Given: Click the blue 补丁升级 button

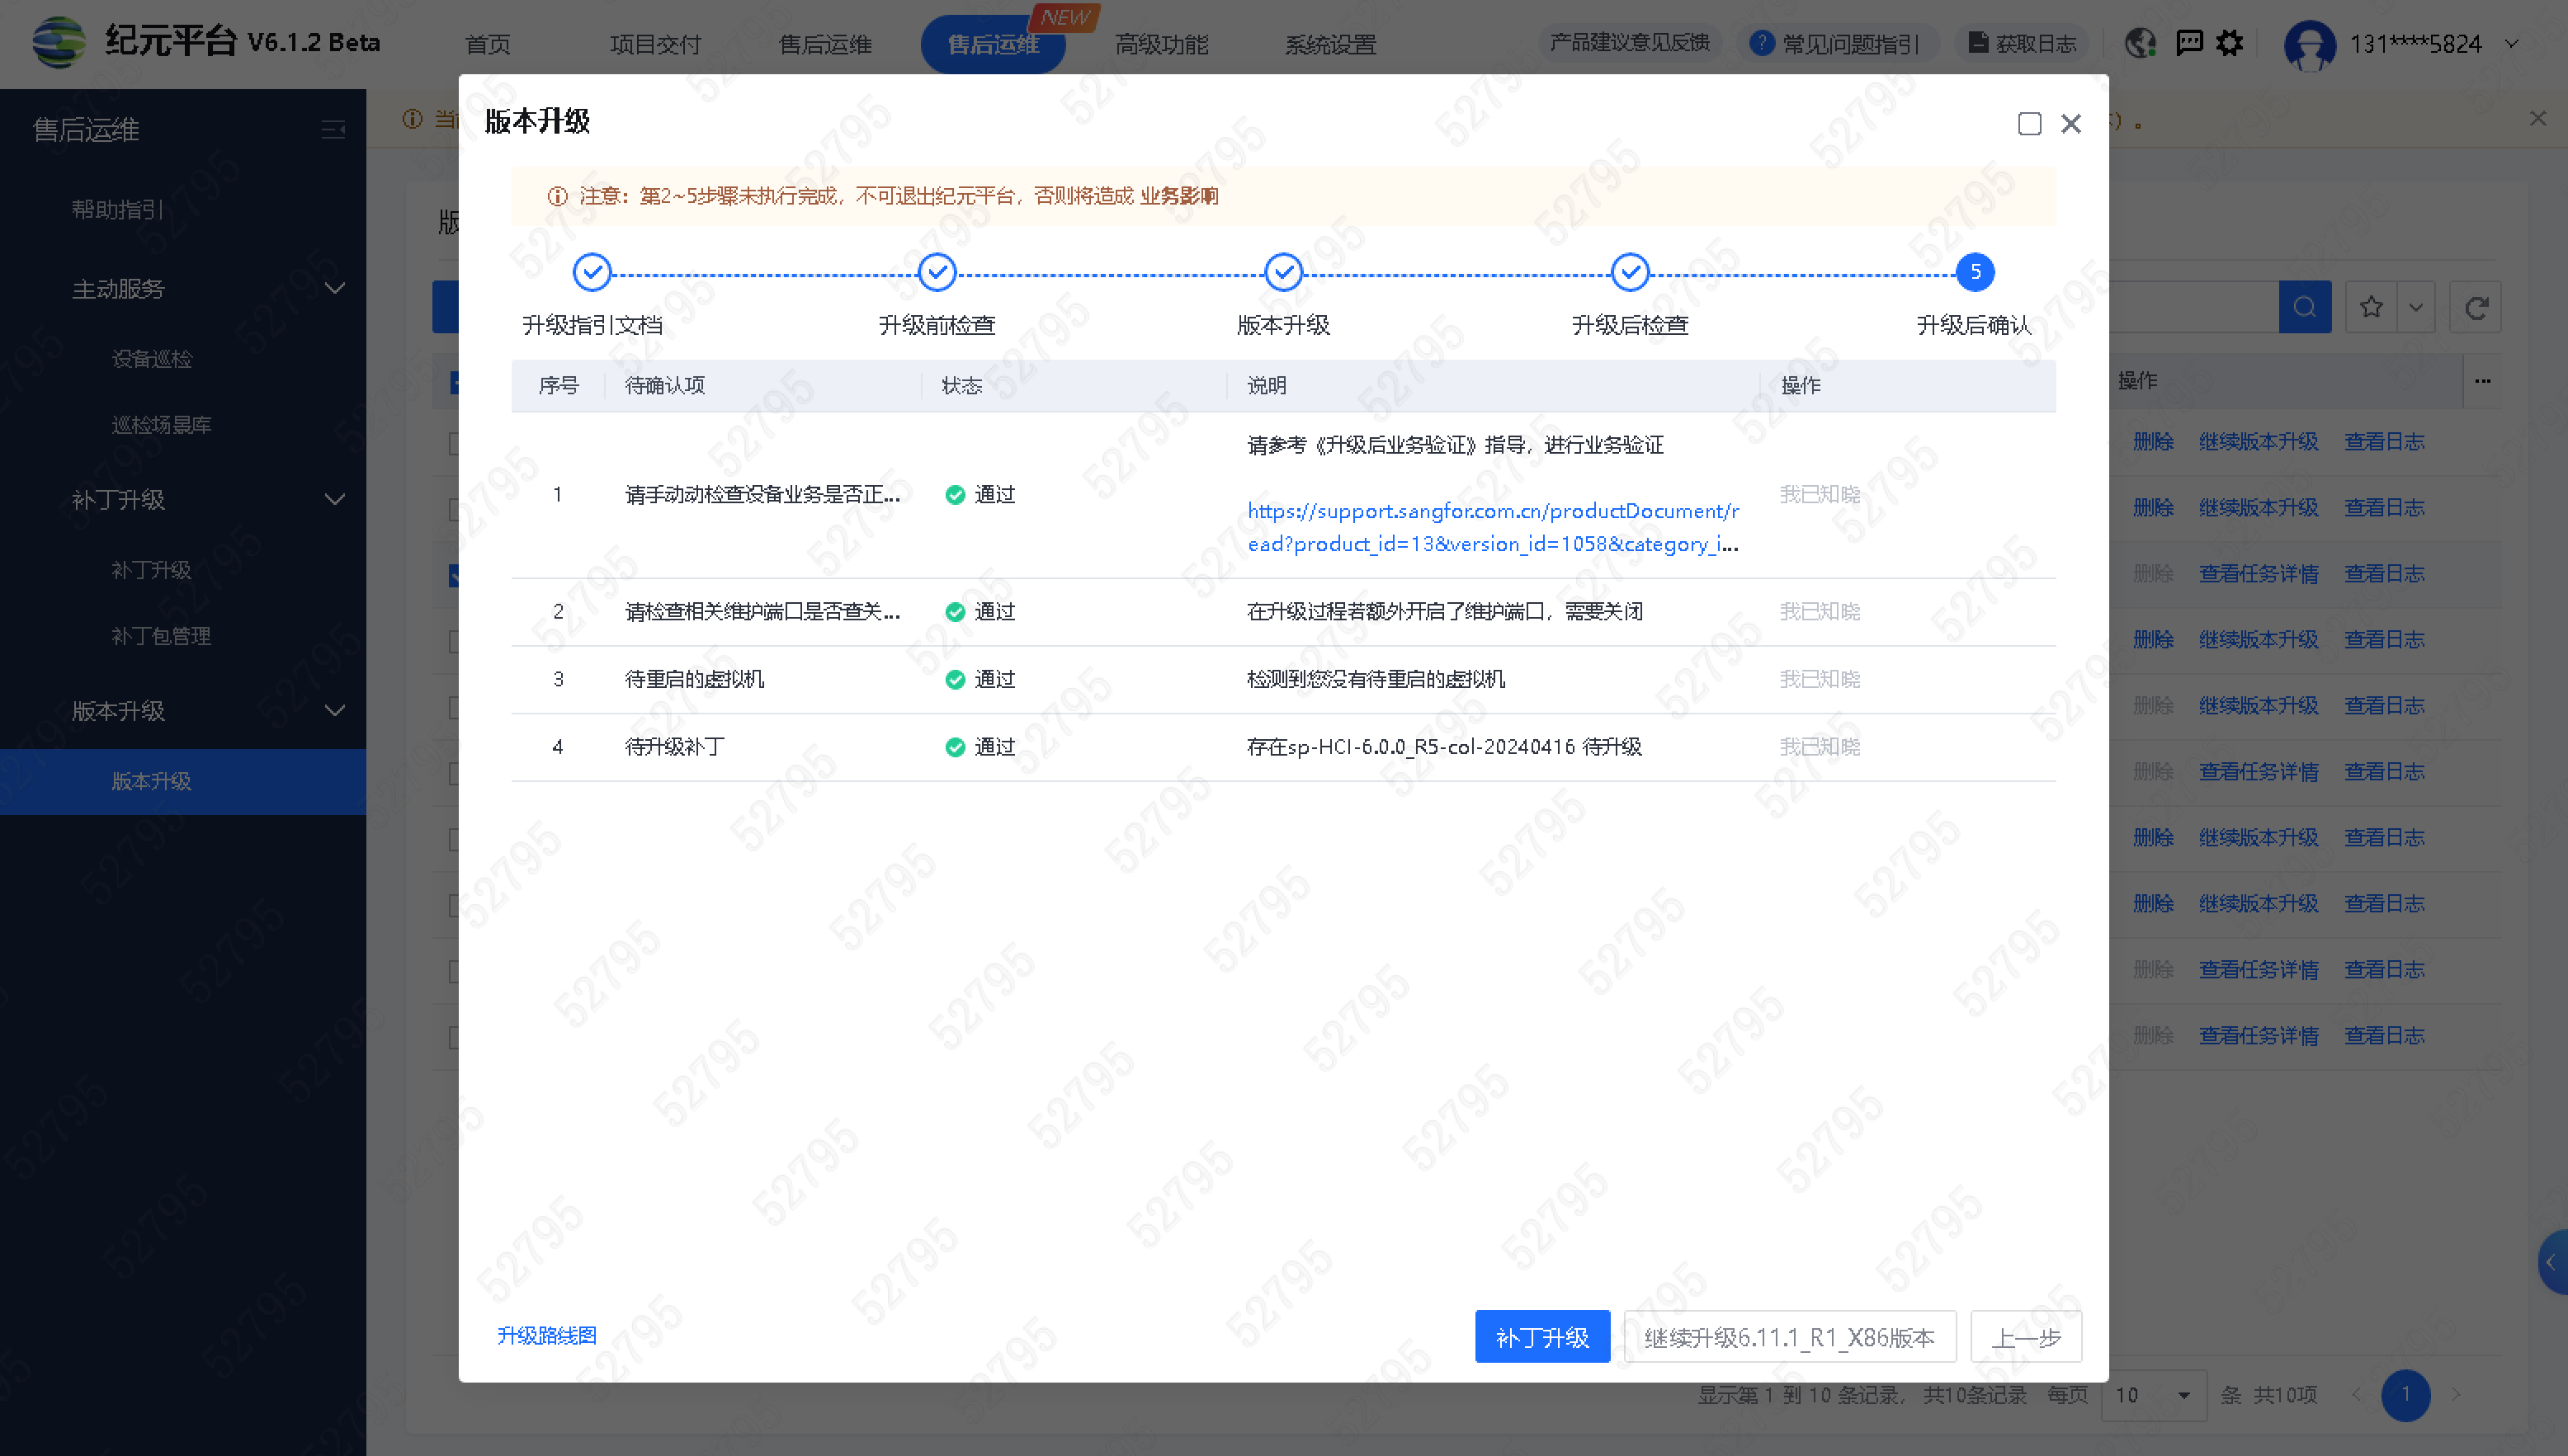Looking at the screenshot, I should point(1541,1337).
